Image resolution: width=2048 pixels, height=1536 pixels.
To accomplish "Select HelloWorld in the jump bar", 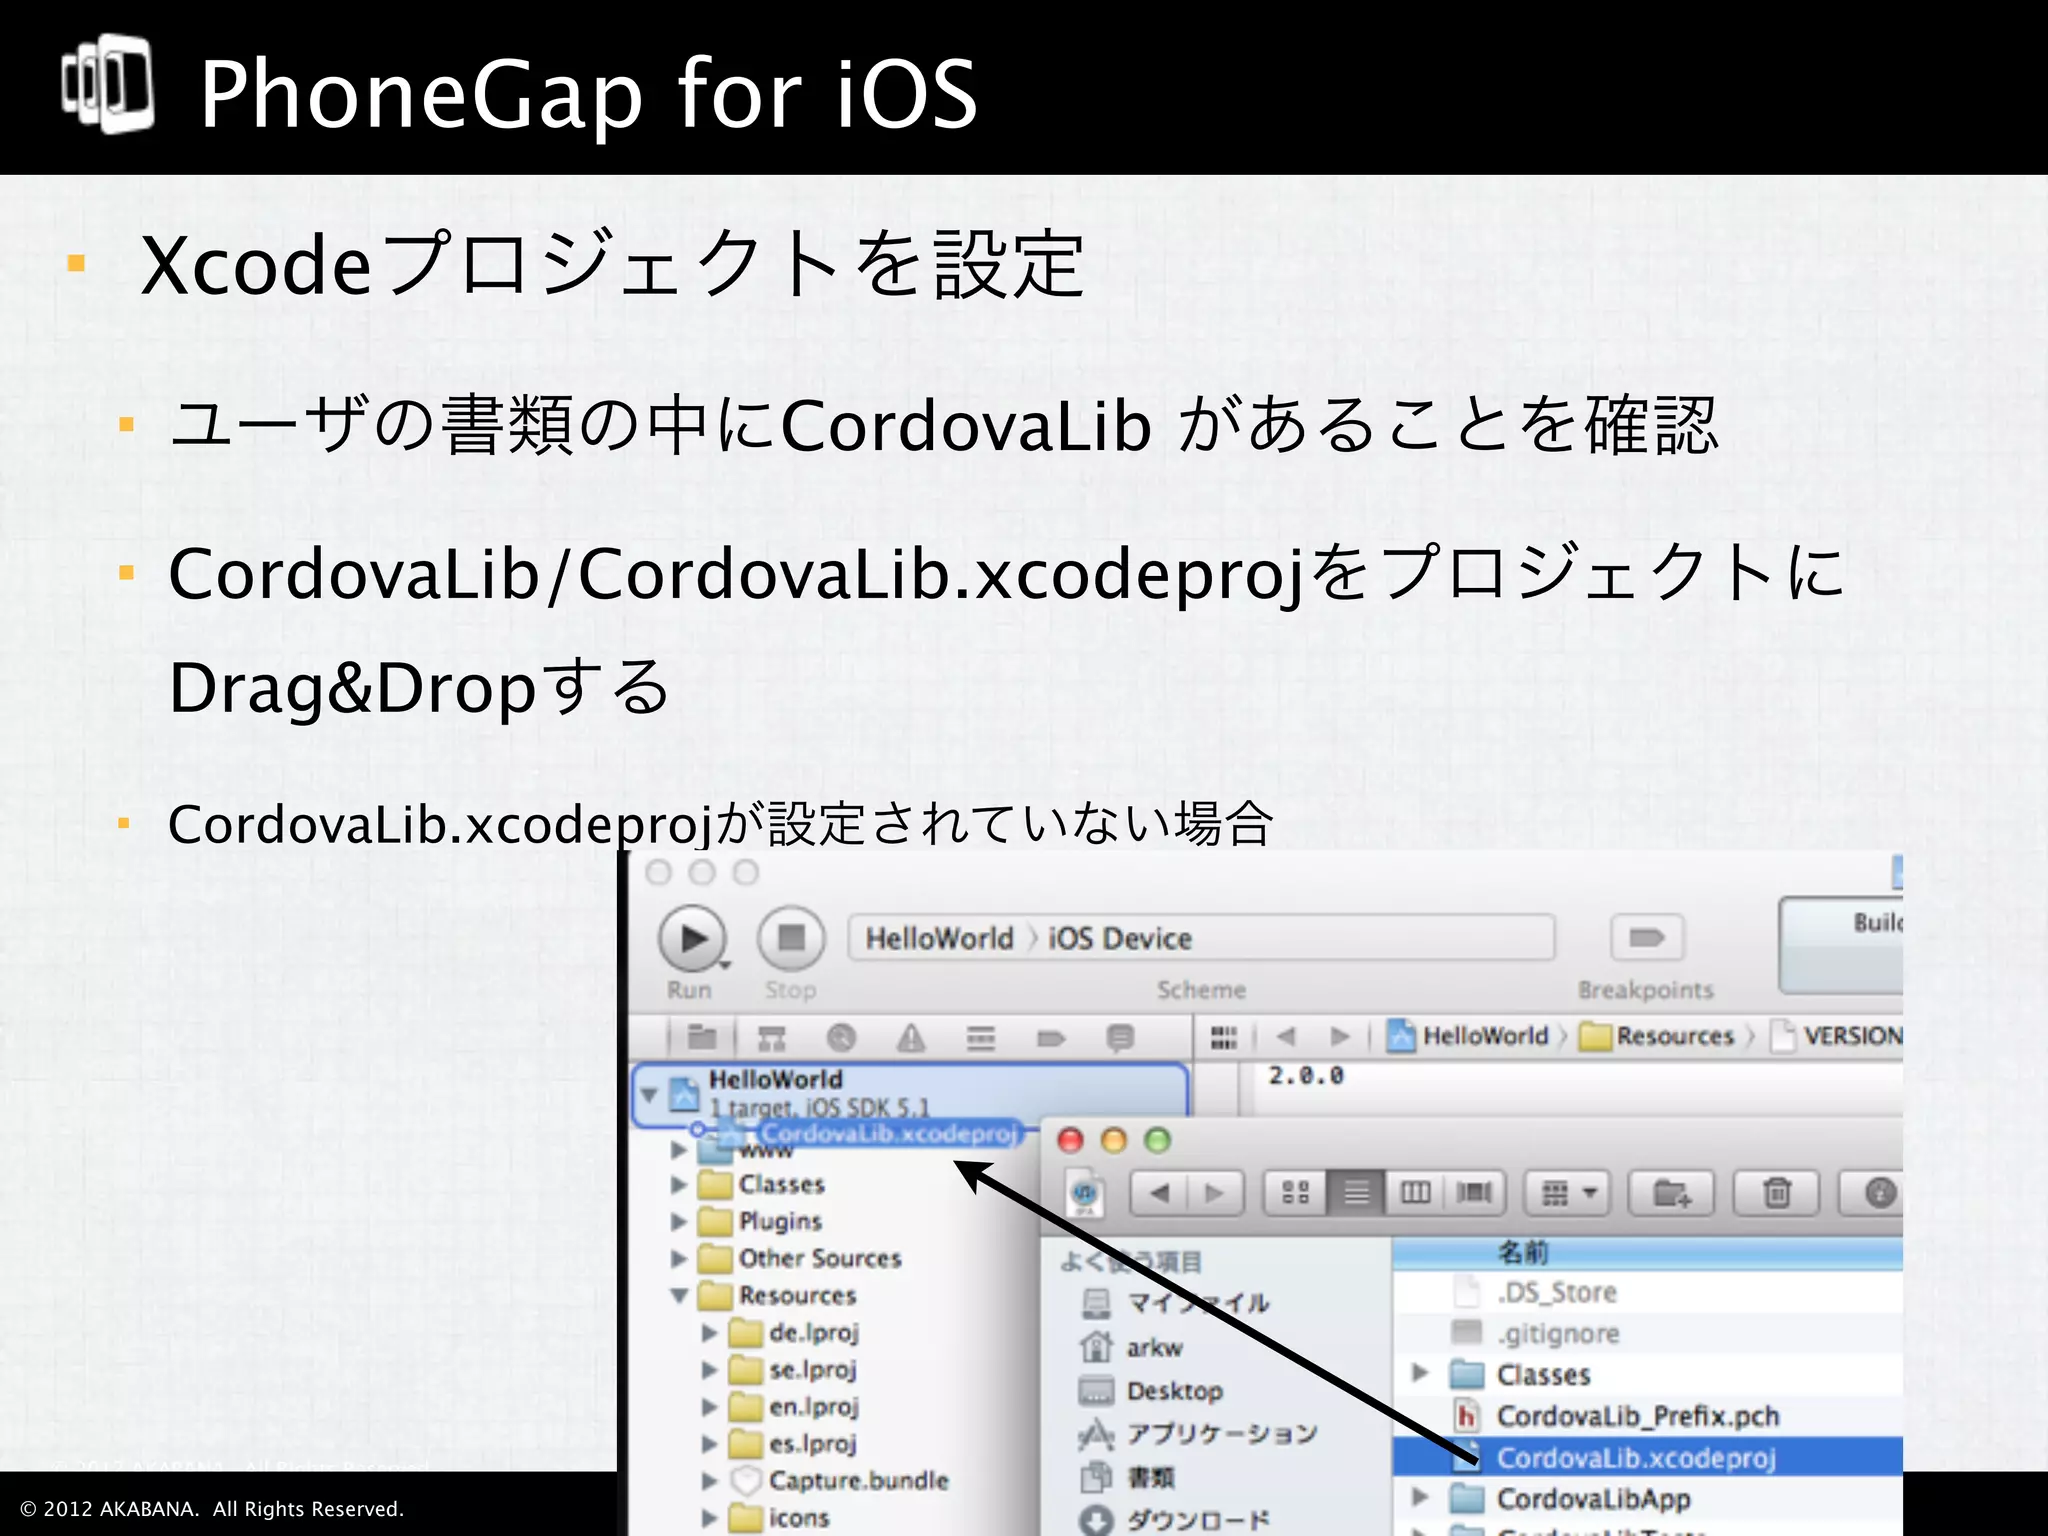I will tap(1467, 1036).
